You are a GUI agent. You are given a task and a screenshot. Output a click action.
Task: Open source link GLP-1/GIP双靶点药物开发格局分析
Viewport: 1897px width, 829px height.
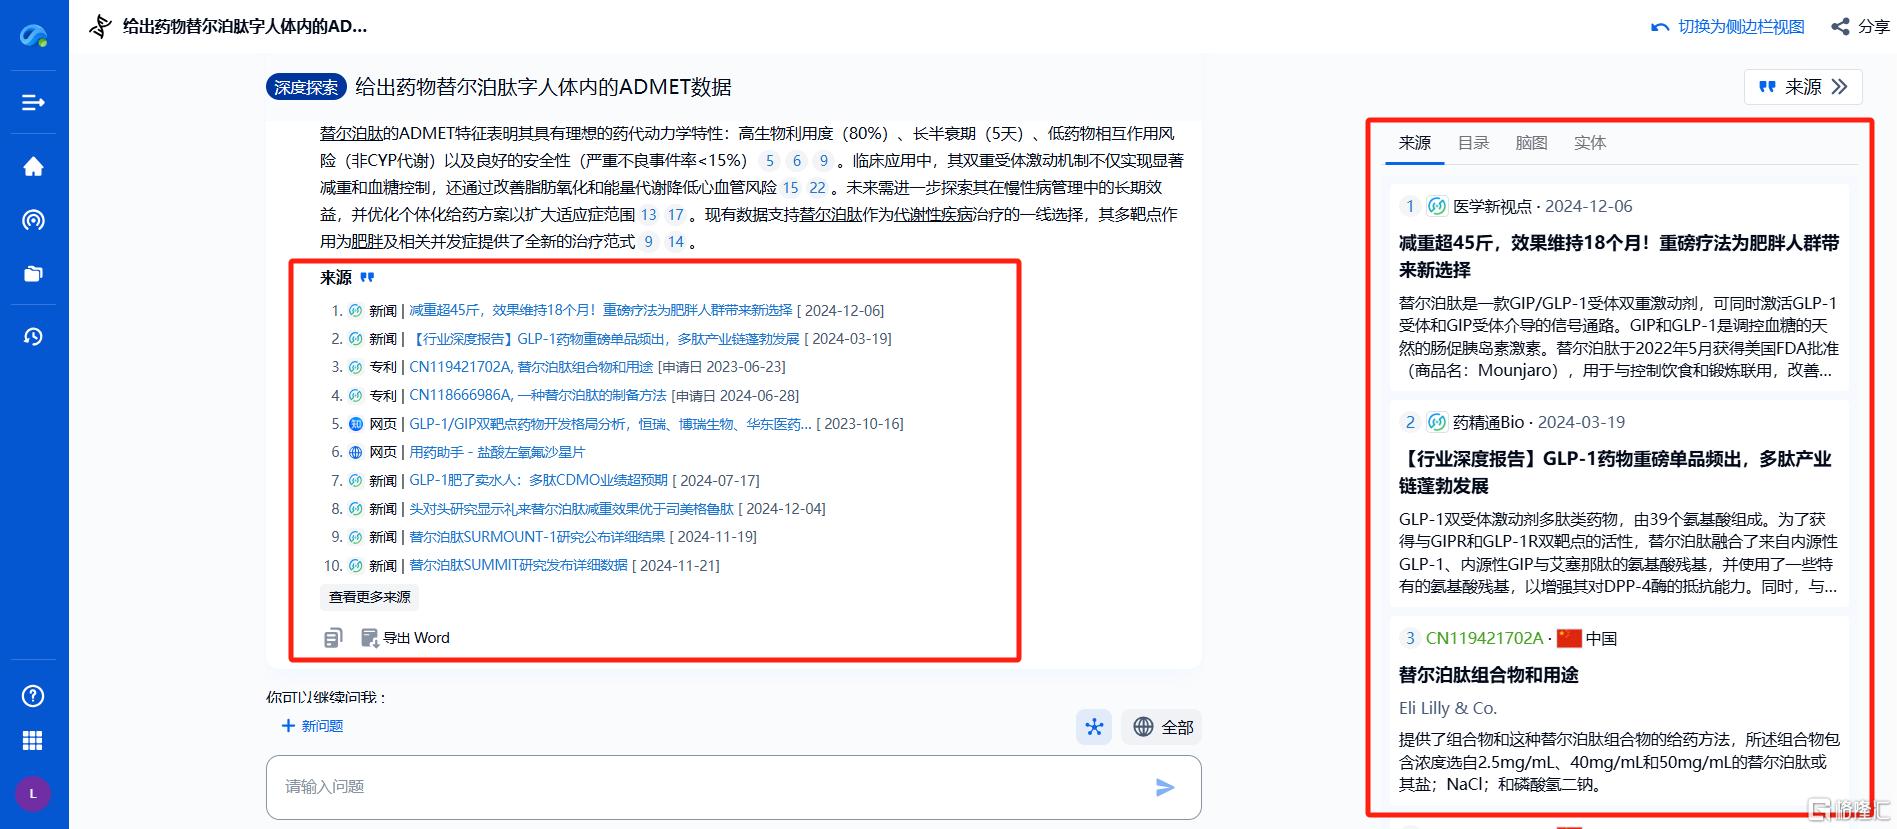610,424
